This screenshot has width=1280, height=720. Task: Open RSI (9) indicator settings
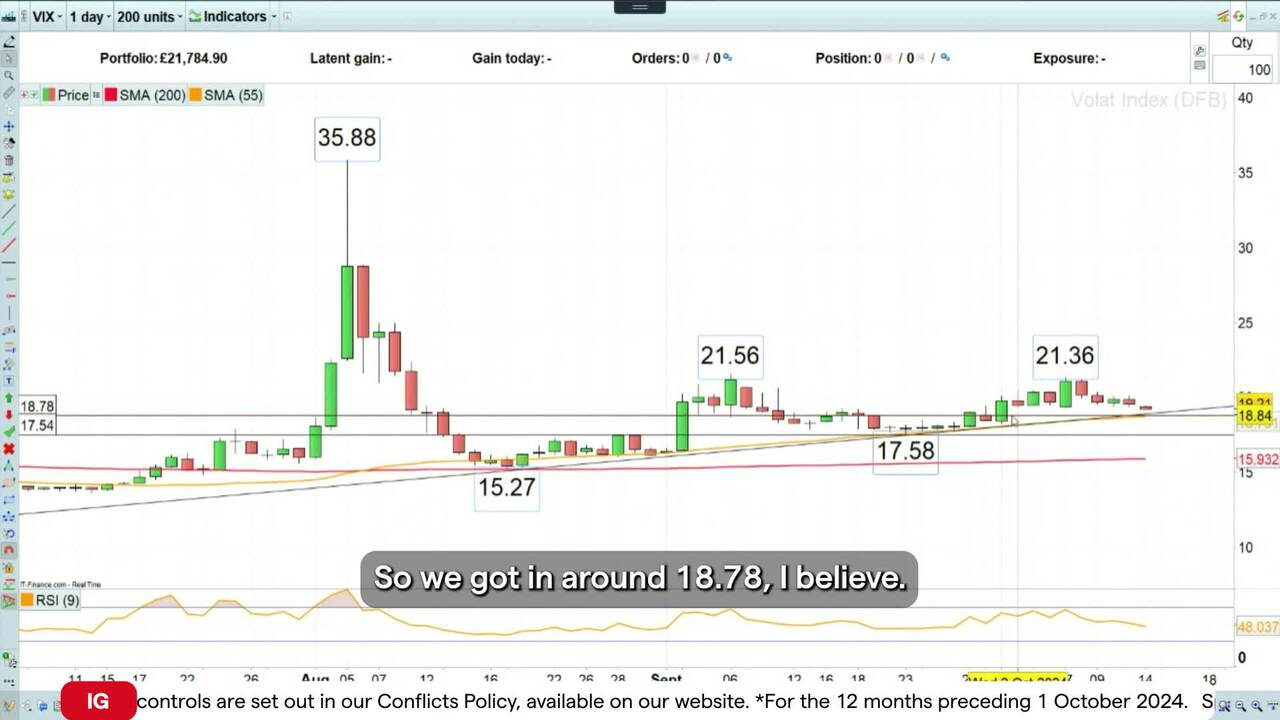click(56, 601)
